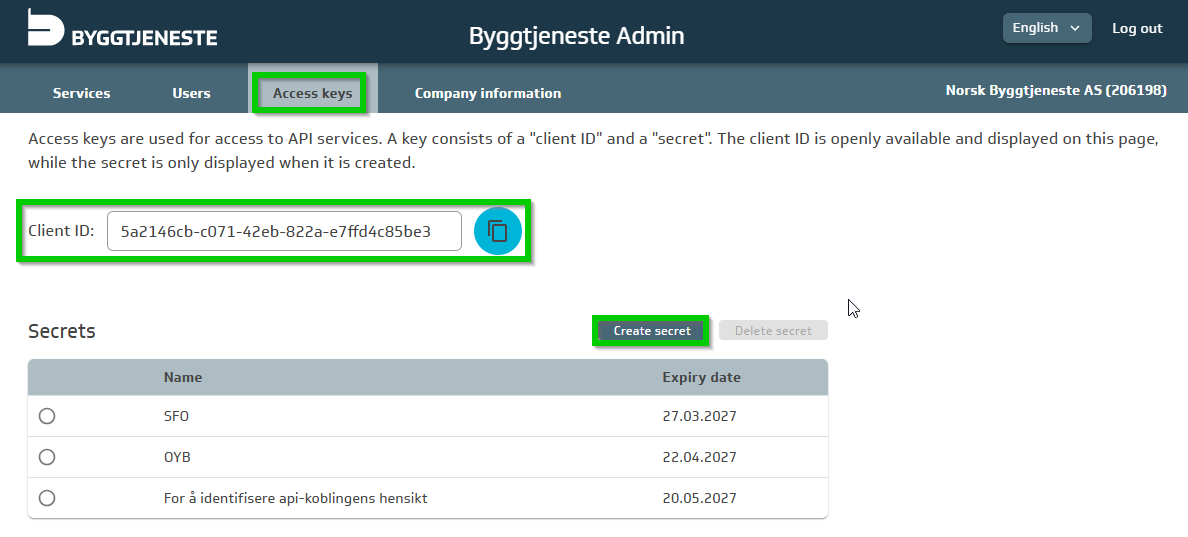Select the SFO secret radio button
This screenshot has height=537, width=1188.
pos(47,417)
